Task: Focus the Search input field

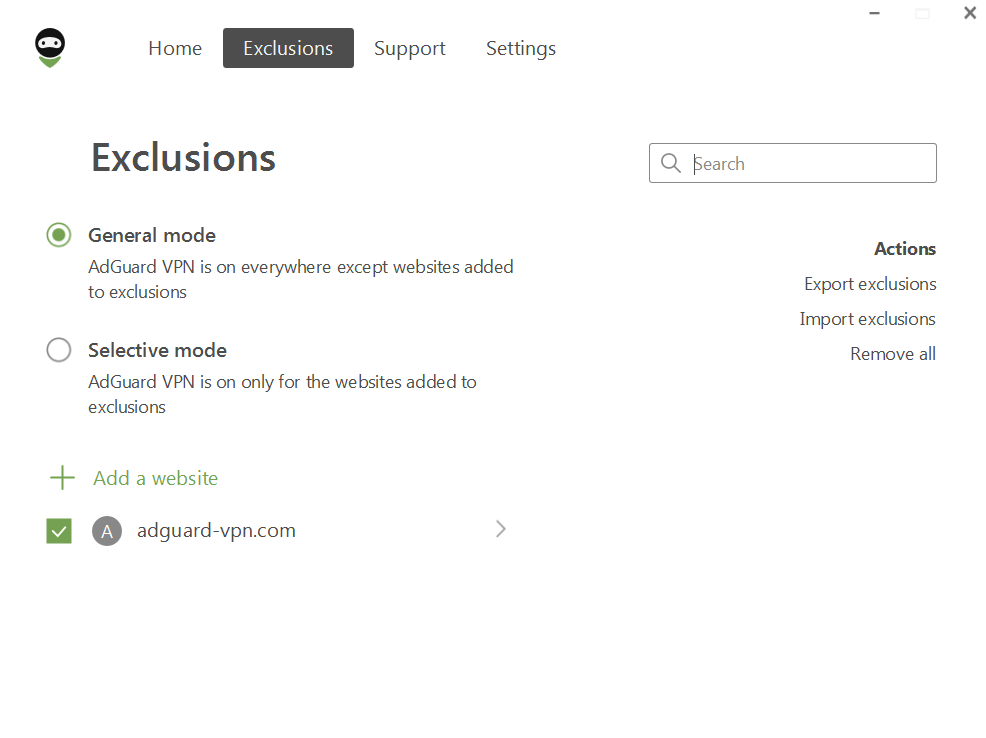Action: coord(792,163)
